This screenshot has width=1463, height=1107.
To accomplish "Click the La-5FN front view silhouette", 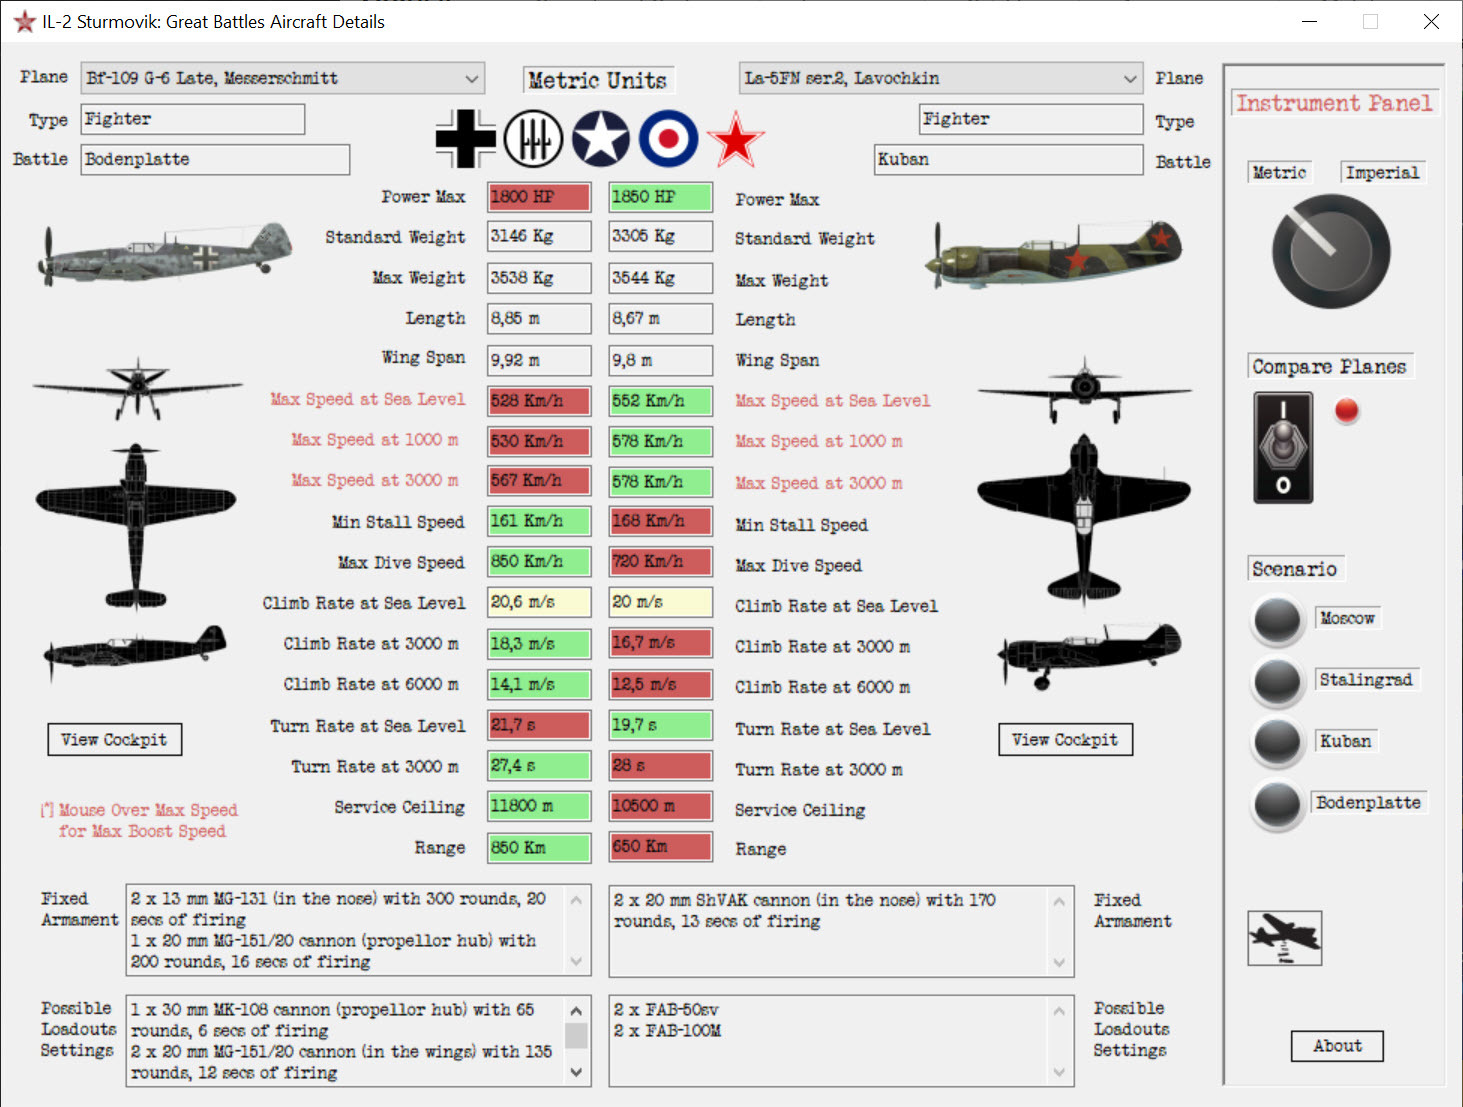I will [x=1084, y=390].
